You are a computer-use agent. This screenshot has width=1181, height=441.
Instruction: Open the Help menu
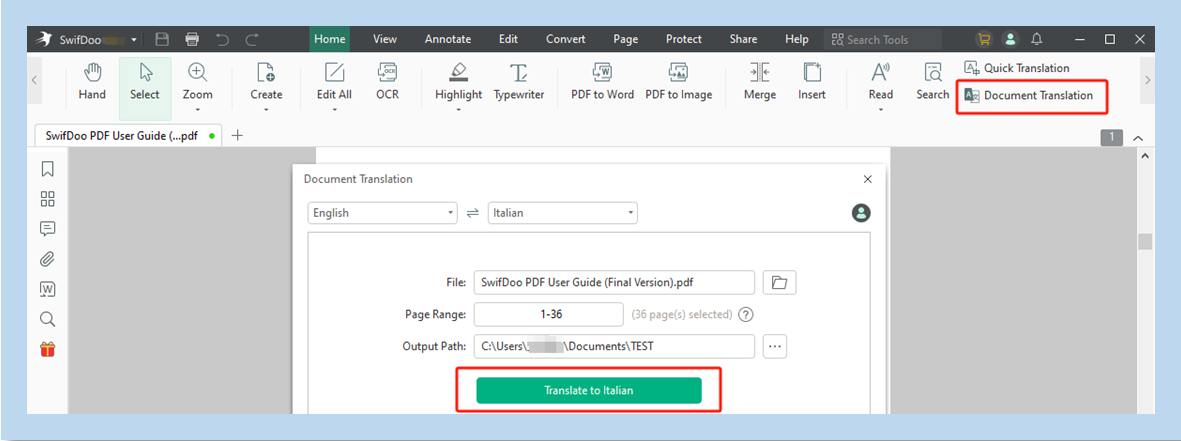pyautogui.click(x=797, y=39)
